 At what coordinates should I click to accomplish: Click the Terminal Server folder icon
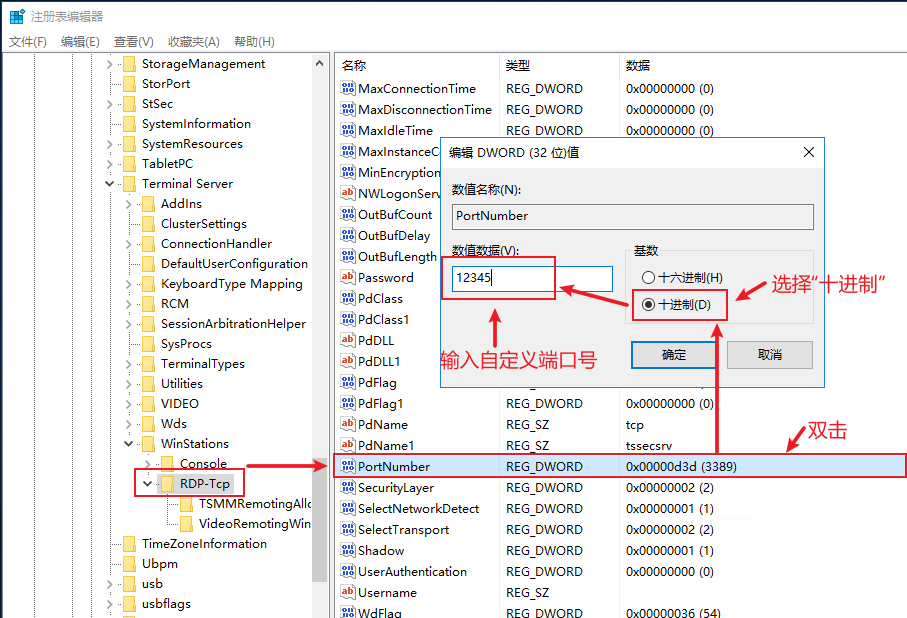coord(130,183)
